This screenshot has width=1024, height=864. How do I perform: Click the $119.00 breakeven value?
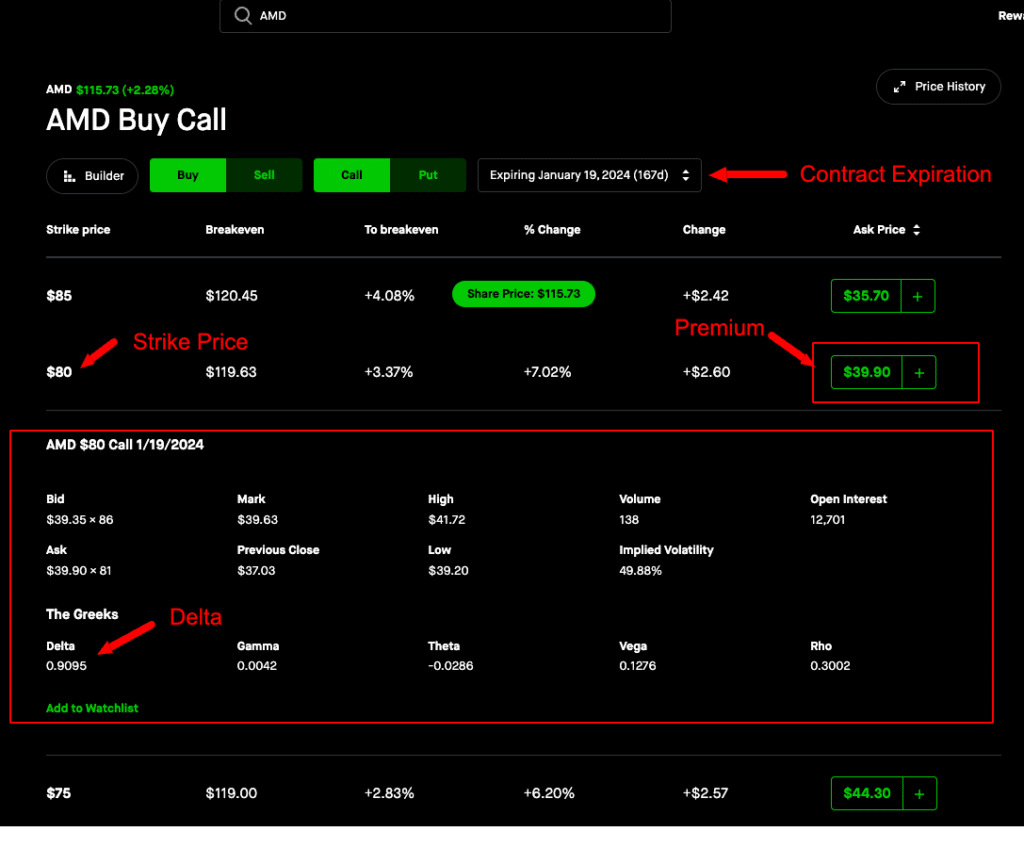click(x=231, y=793)
